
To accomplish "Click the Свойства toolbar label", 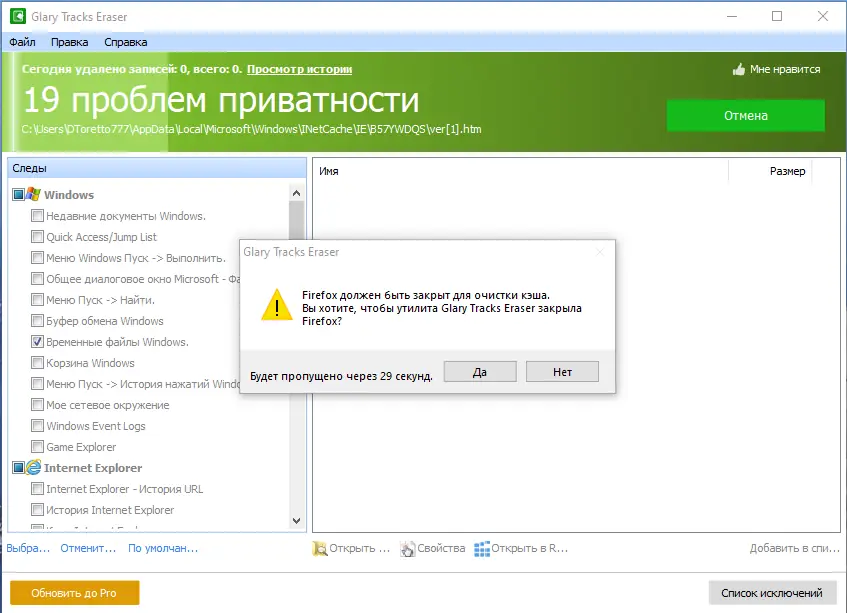I will pyautogui.click(x=441, y=548).
